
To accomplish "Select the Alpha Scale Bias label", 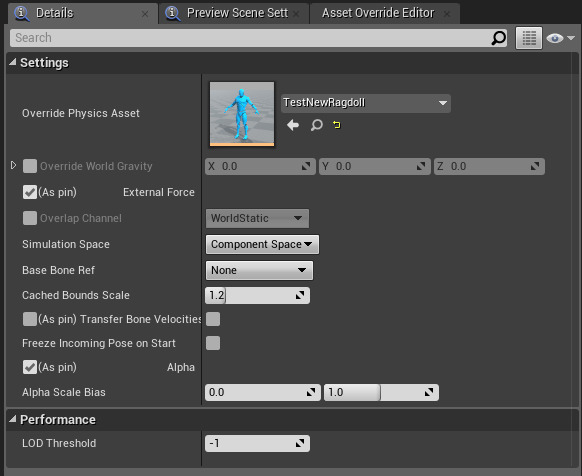I will click(63, 392).
